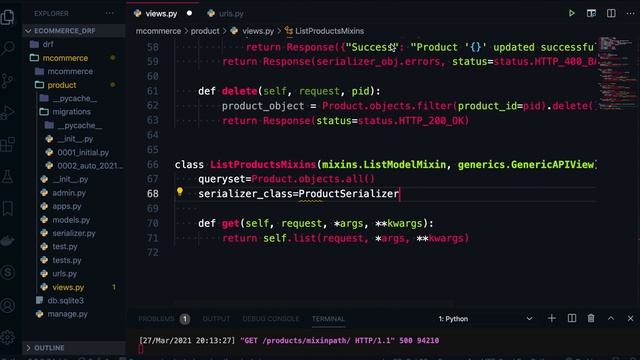Open the DEBUG CONSOLE panel tab
The height and width of the screenshot is (360, 640).
[271, 319]
